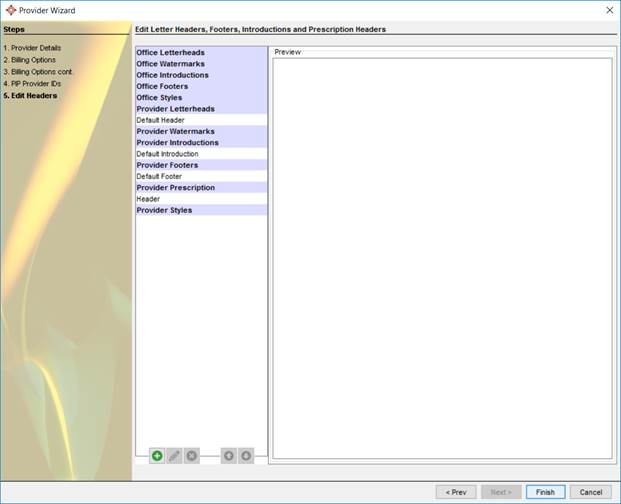Screen dimensions: 621x504
Task: Click the move up arrow icon
Action: pos(229,456)
